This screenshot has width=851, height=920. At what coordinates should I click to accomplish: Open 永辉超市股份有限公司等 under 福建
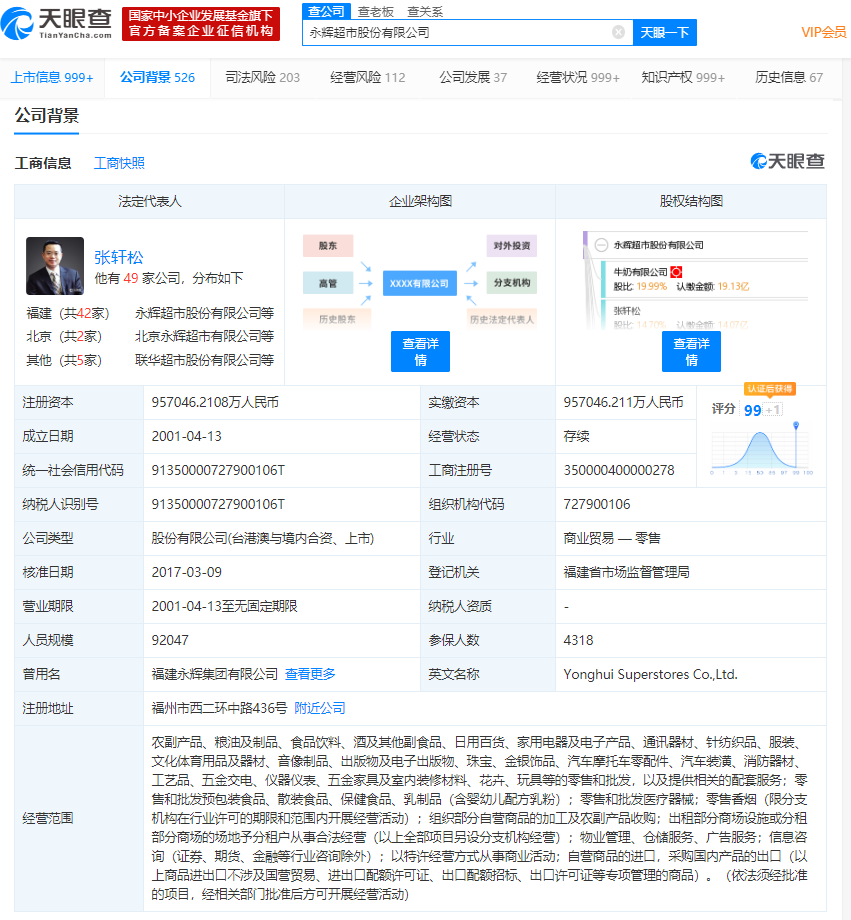tap(204, 313)
